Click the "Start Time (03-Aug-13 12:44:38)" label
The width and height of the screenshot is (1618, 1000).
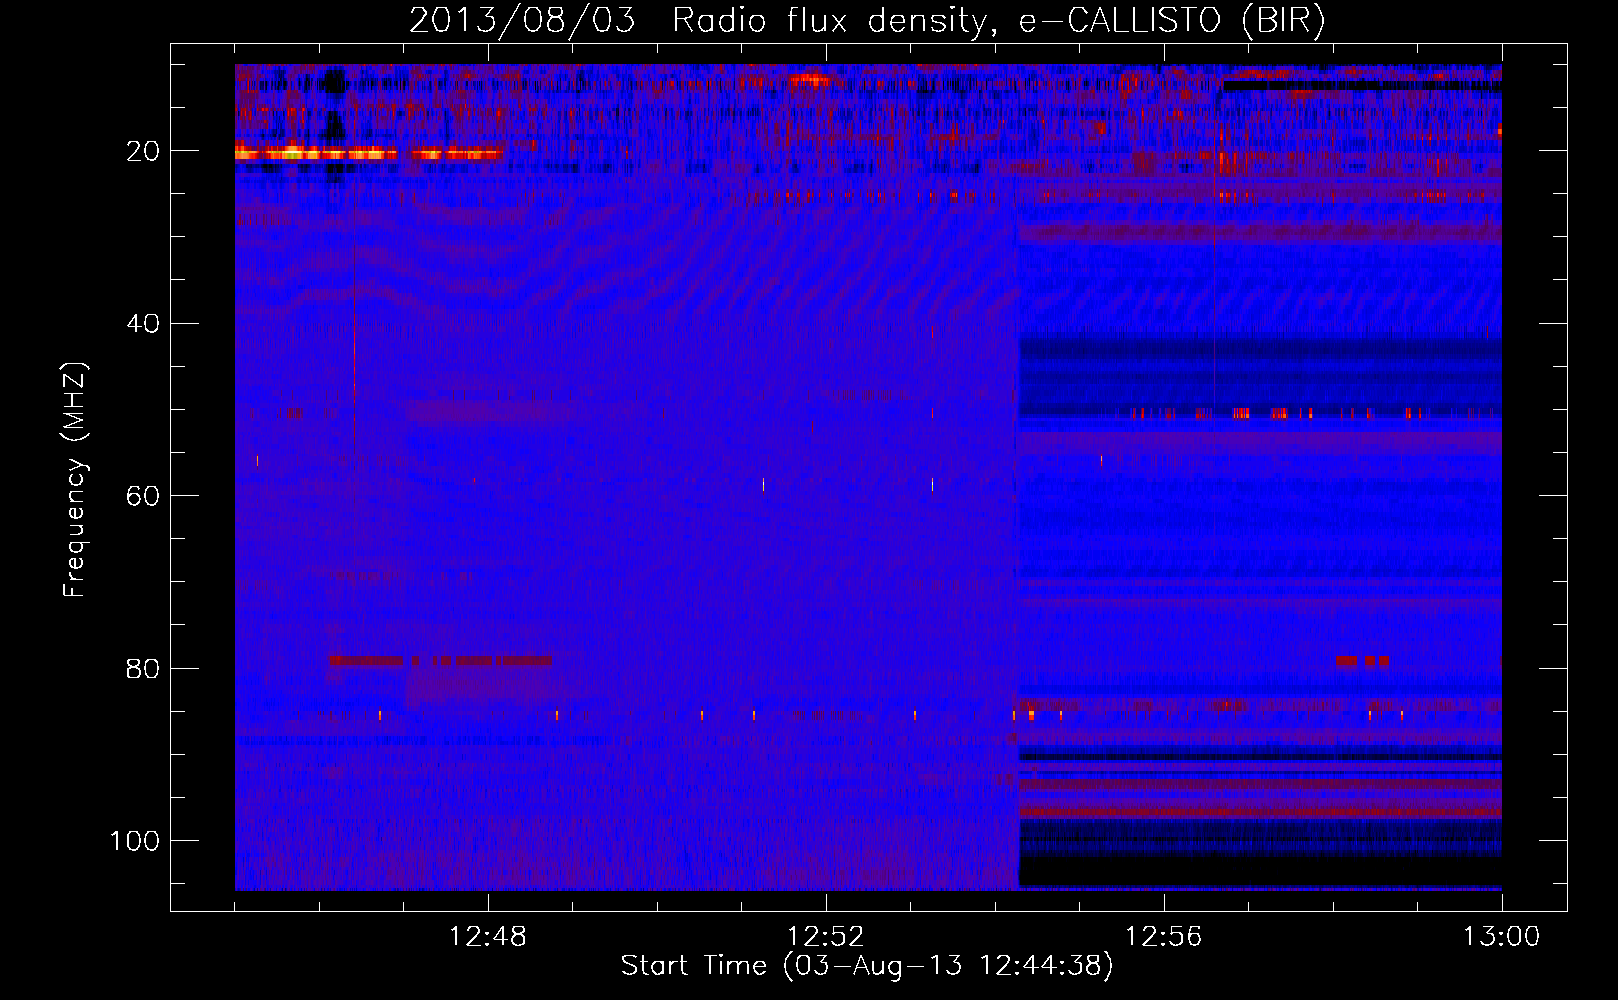click(867, 966)
